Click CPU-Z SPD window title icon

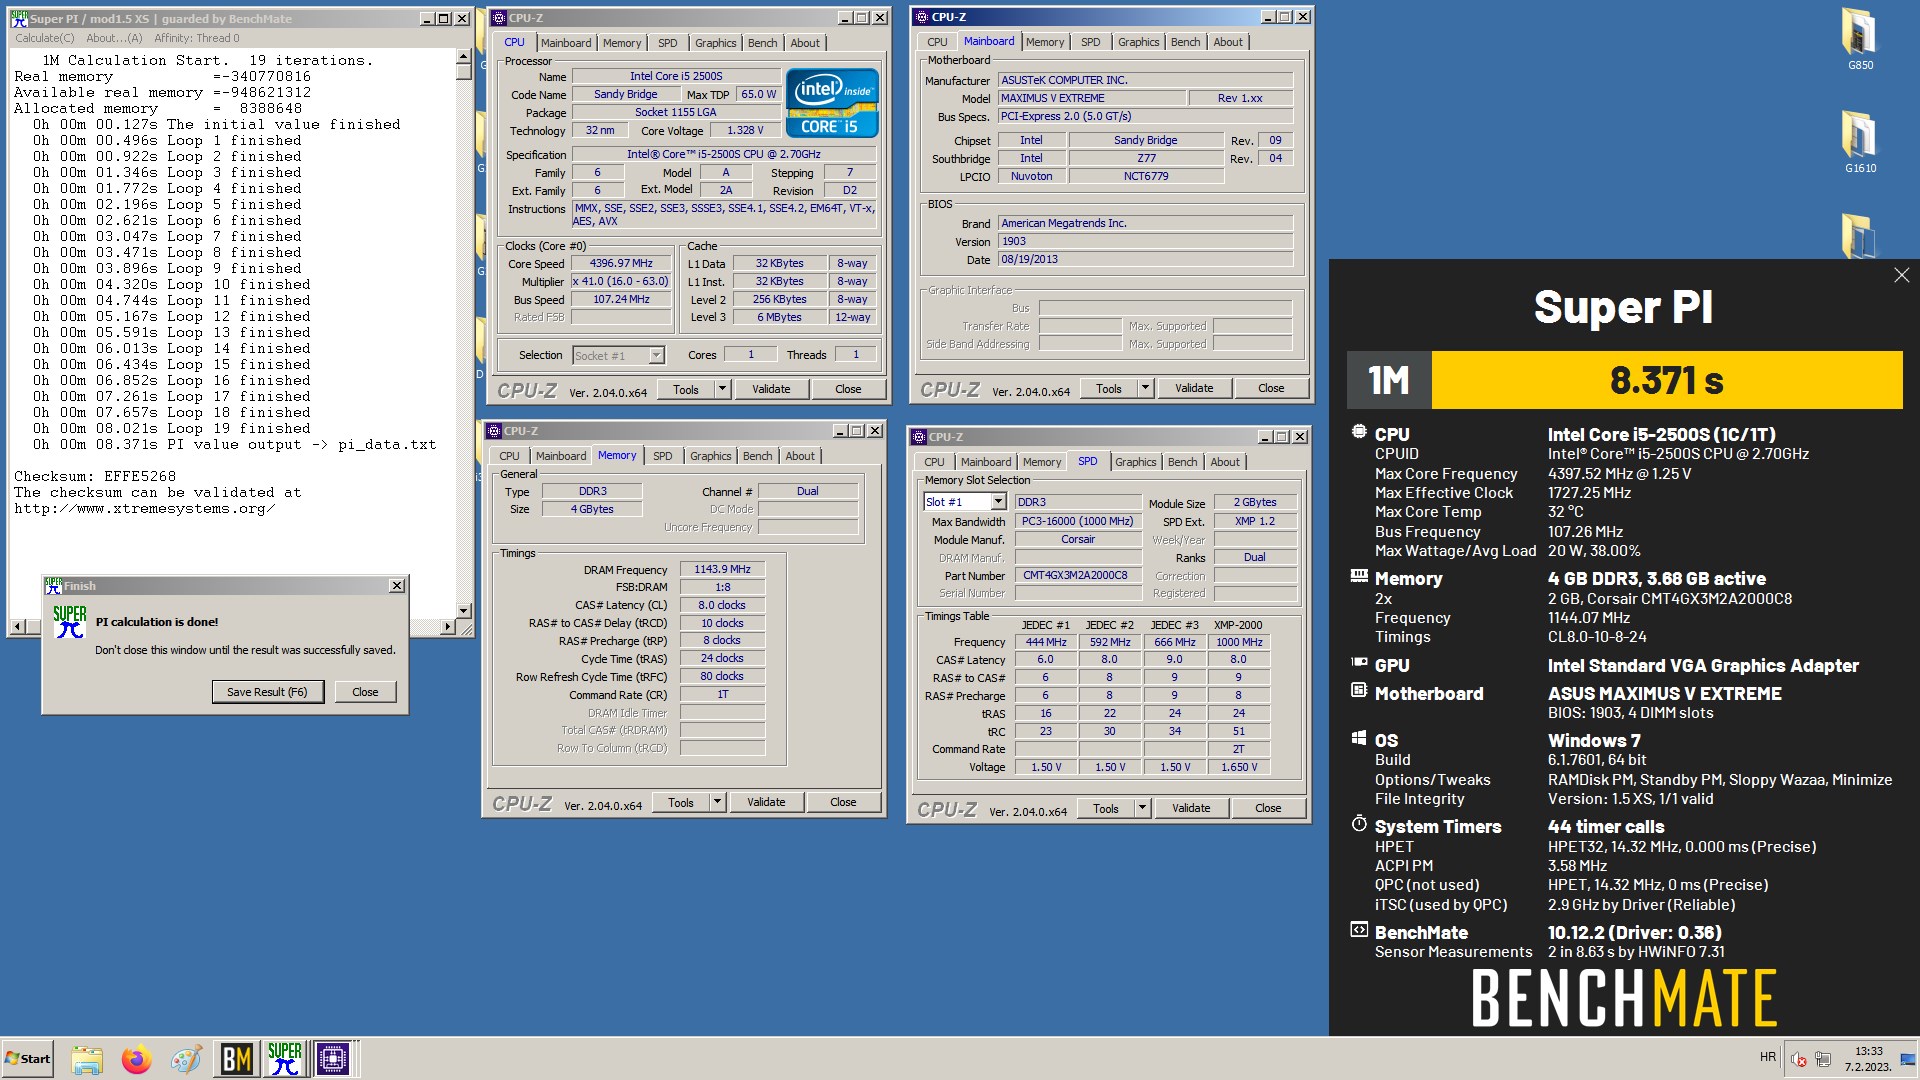pyautogui.click(x=918, y=437)
